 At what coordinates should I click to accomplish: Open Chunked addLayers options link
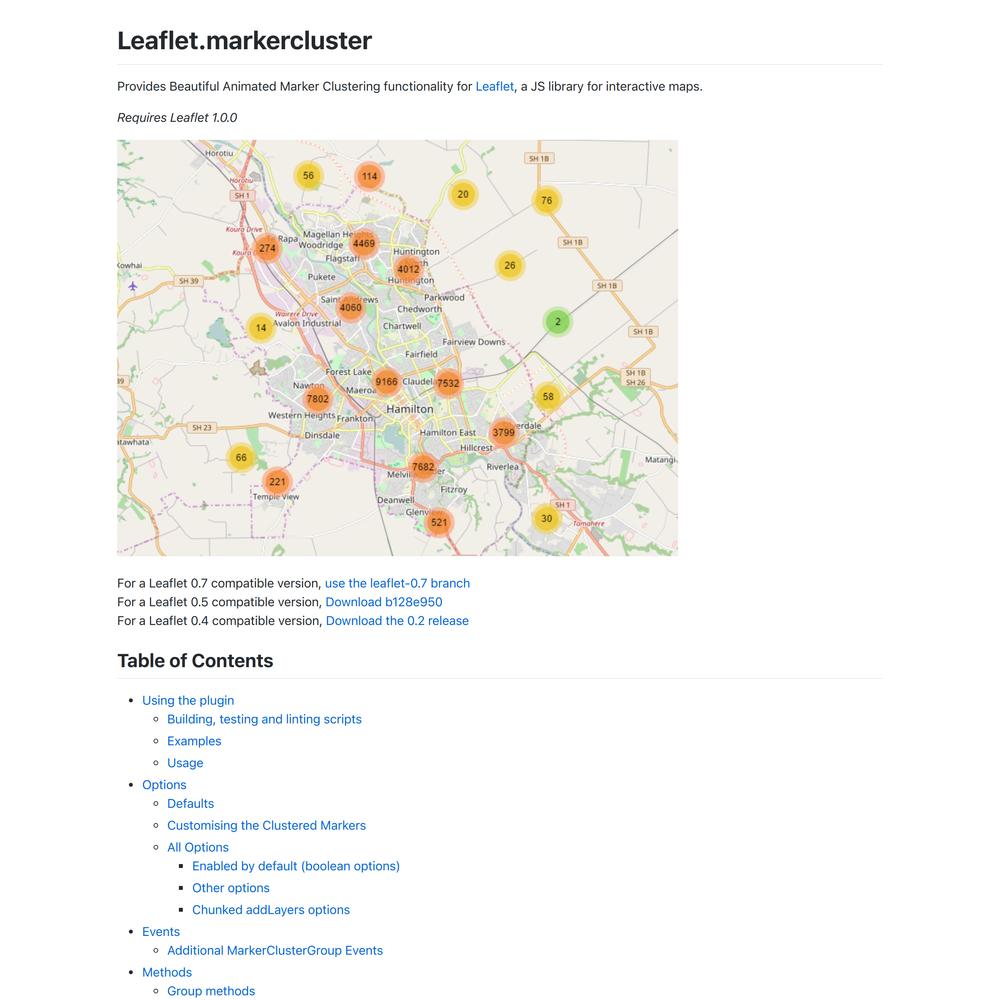271,909
